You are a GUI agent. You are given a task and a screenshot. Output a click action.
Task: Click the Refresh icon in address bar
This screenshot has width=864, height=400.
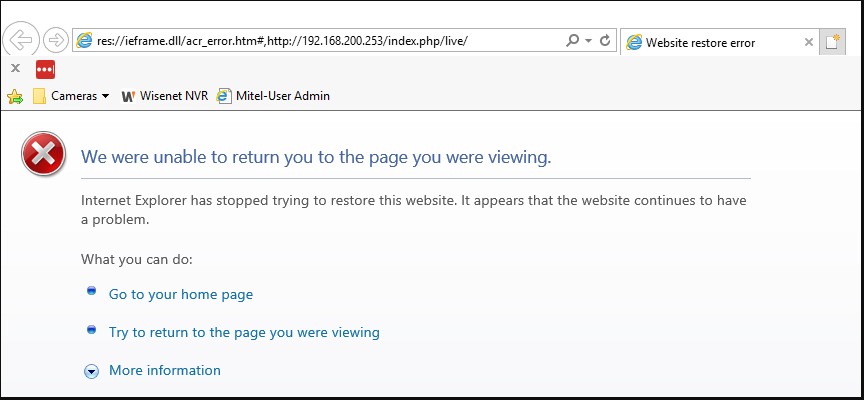(605, 40)
